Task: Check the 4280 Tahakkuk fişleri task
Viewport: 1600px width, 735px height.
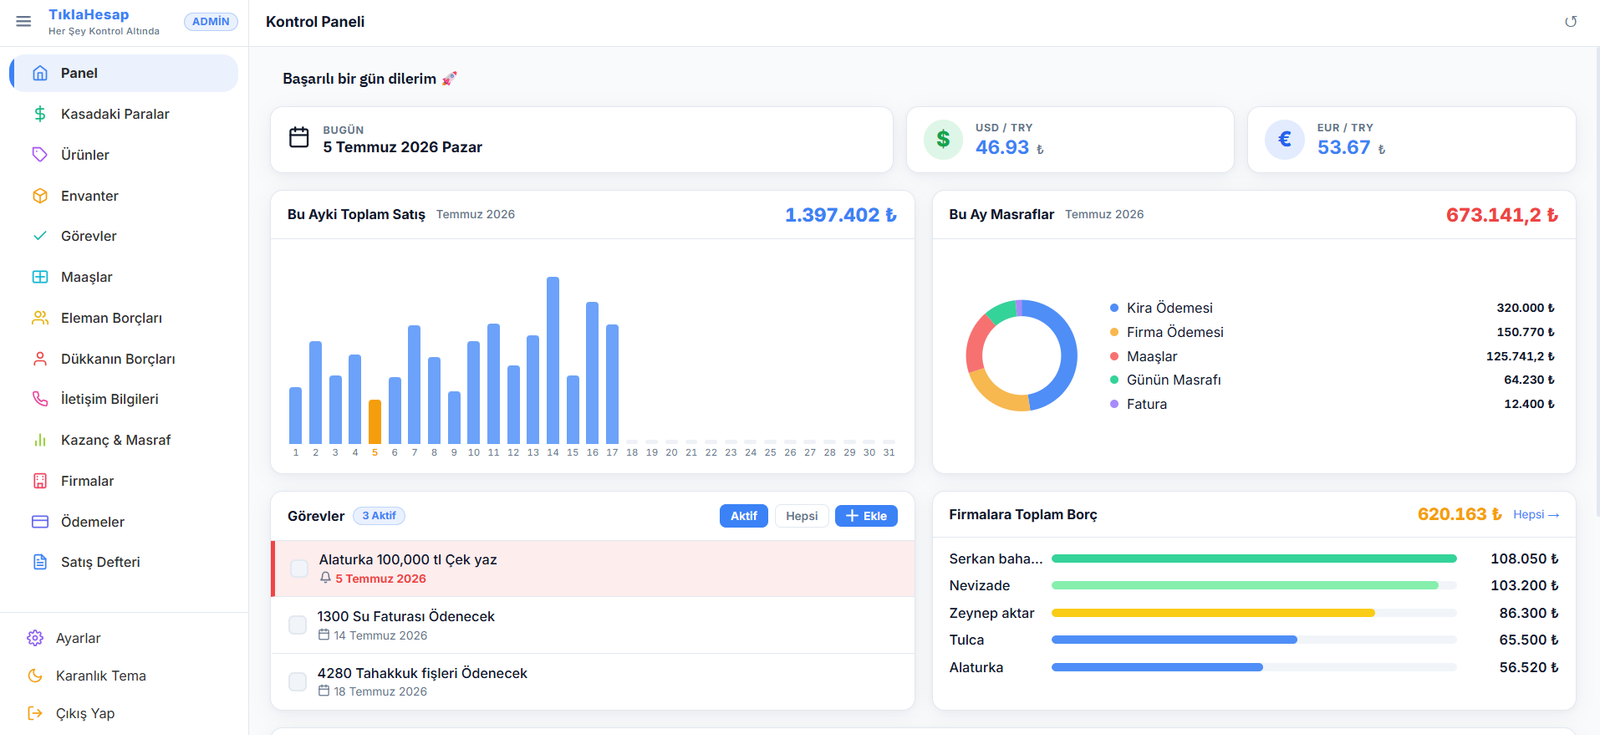Action: [298, 681]
